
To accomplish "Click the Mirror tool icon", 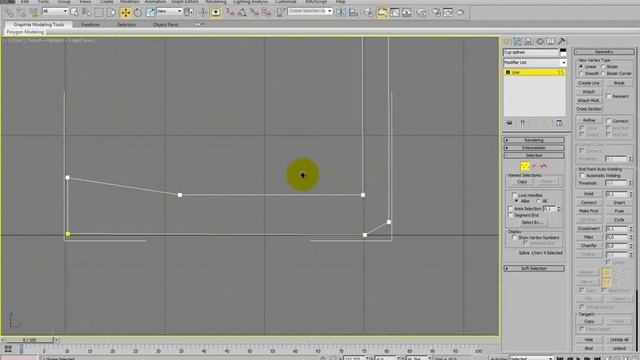I will (341, 13).
